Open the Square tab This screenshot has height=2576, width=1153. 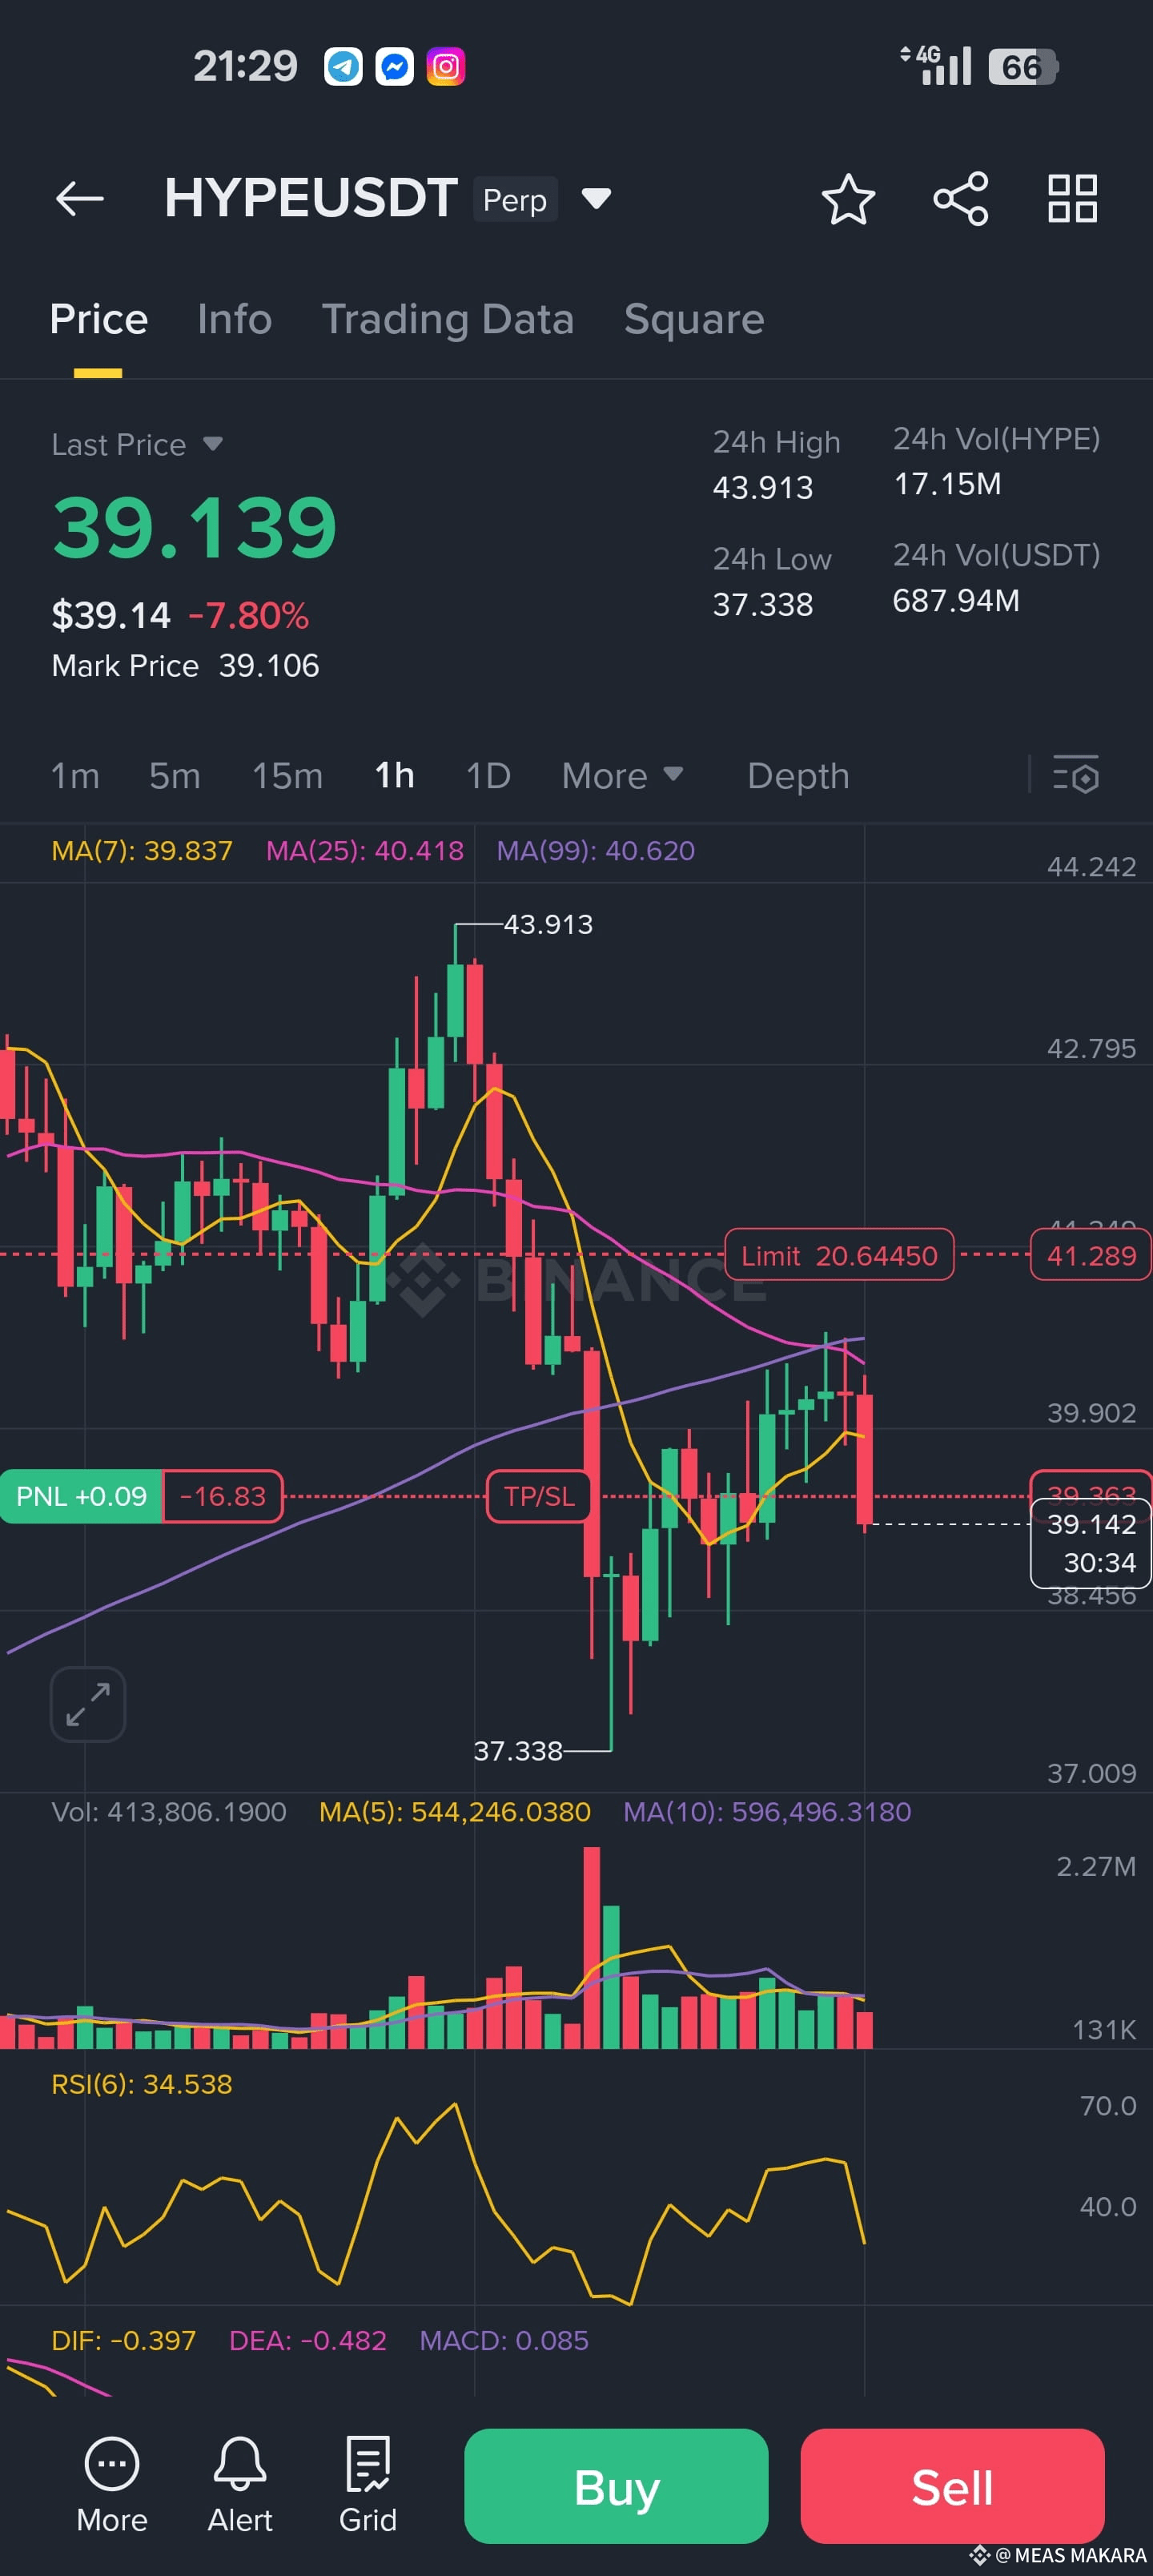(x=694, y=319)
